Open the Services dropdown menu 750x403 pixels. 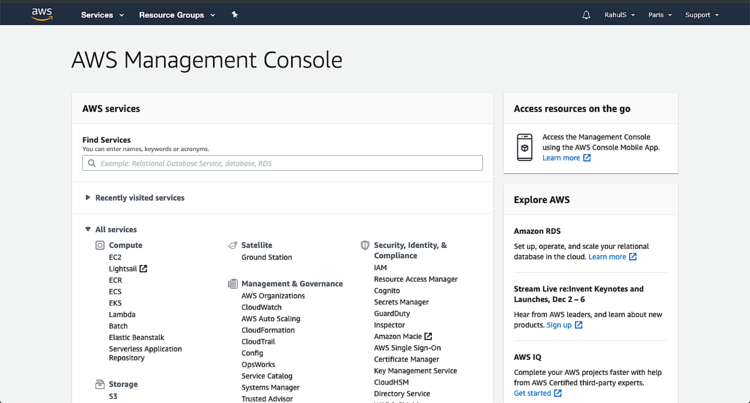tap(102, 15)
